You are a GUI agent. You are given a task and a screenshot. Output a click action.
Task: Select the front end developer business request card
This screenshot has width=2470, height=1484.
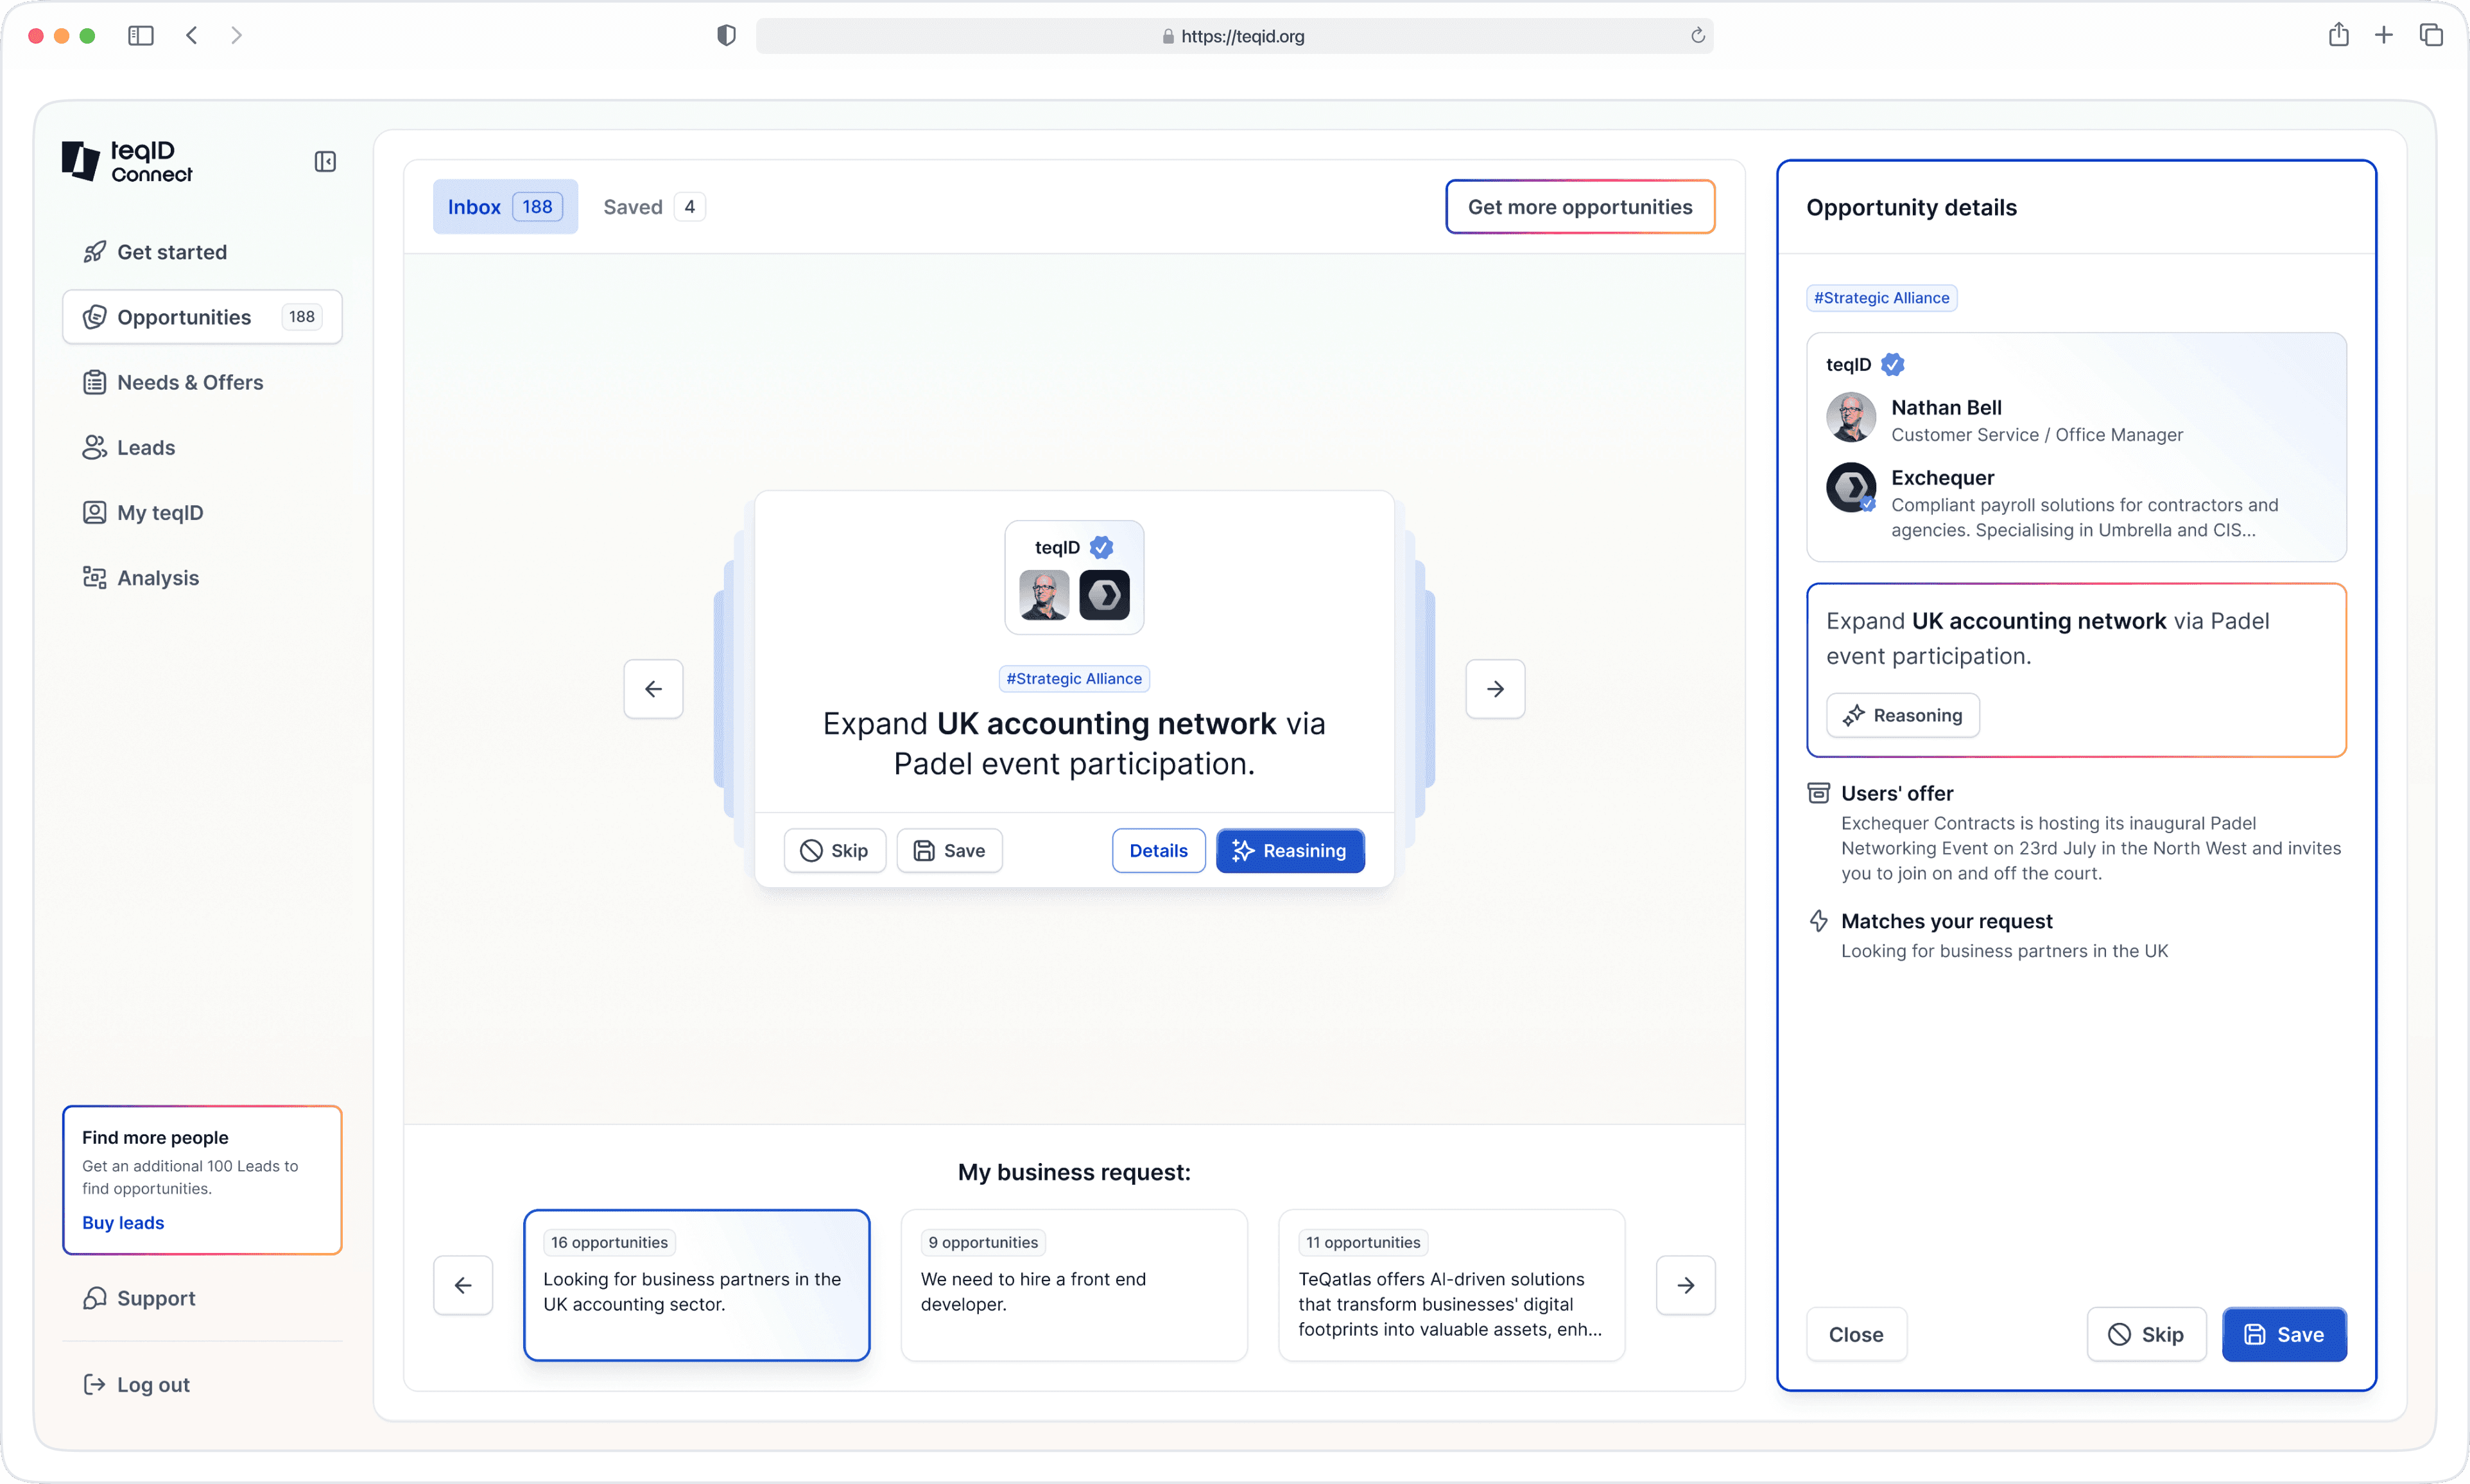coord(1074,1285)
